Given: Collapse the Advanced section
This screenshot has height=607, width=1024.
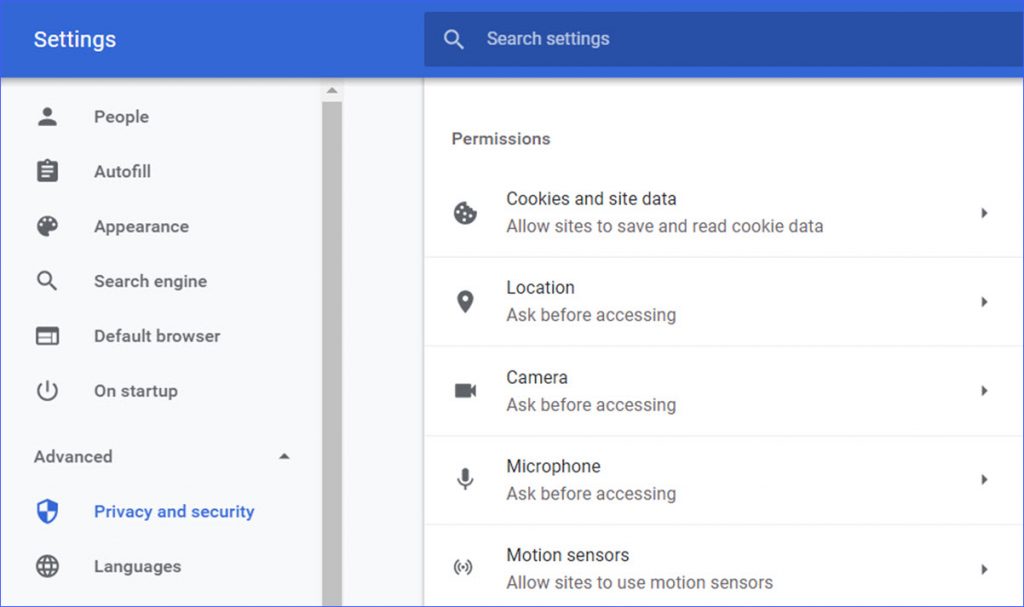Looking at the screenshot, I should coord(284,456).
